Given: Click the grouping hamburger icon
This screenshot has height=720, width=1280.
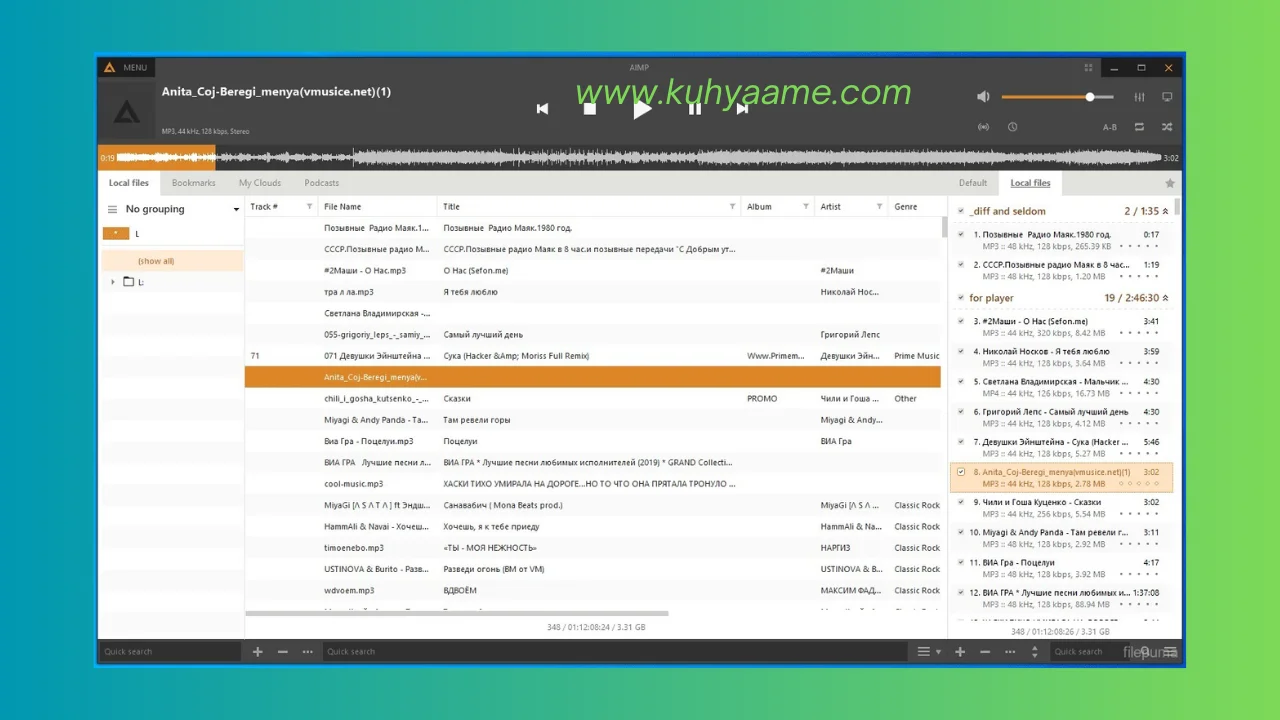Looking at the screenshot, I should [x=112, y=209].
